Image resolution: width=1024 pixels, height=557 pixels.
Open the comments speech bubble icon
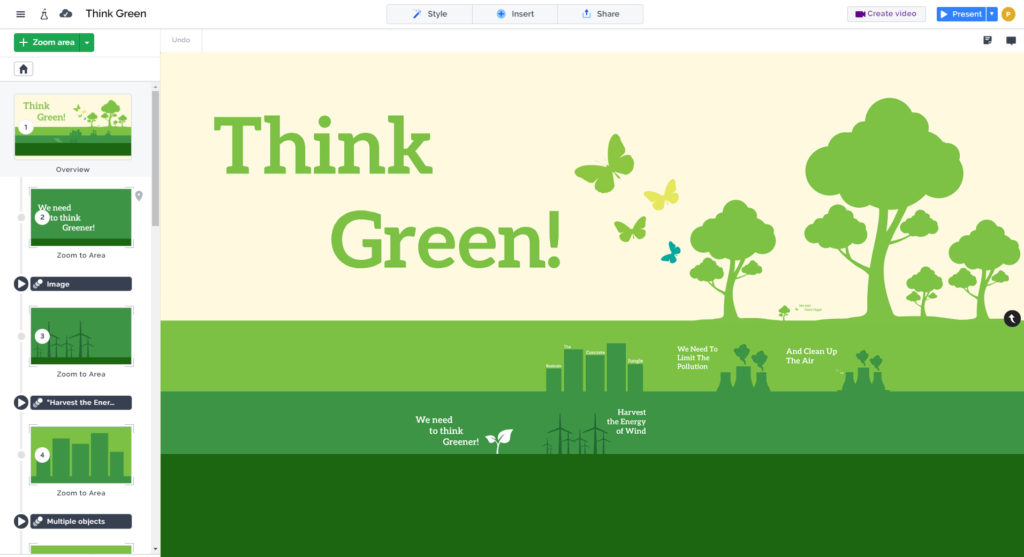[1011, 41]
